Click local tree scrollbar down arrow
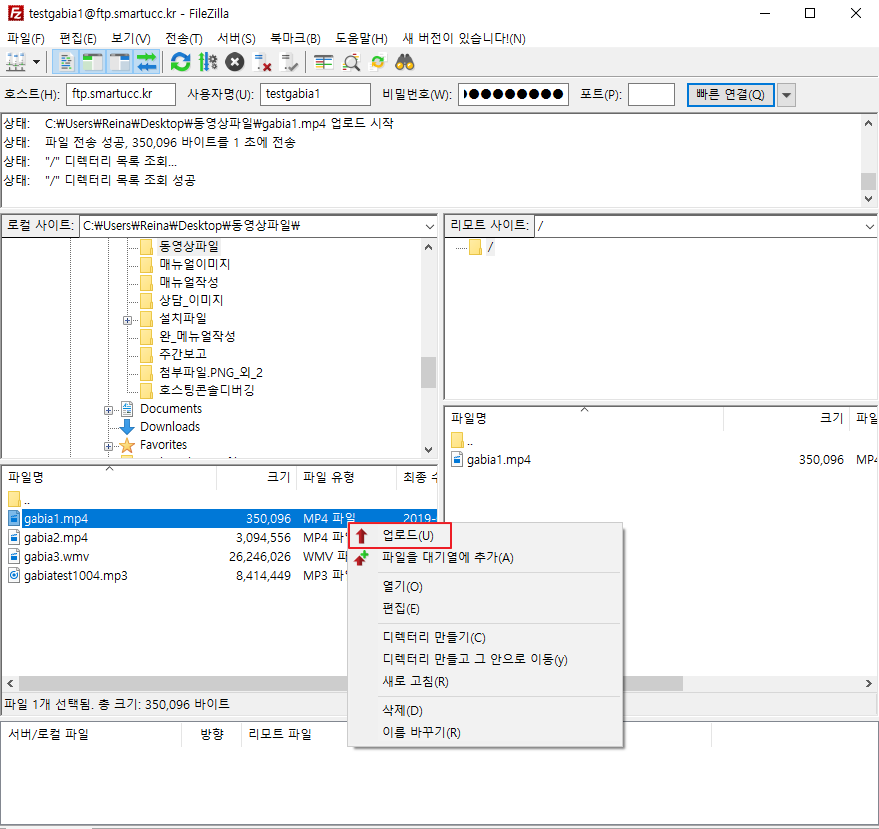The height and width of the screenshot is (829, 879). pos(428,450)
